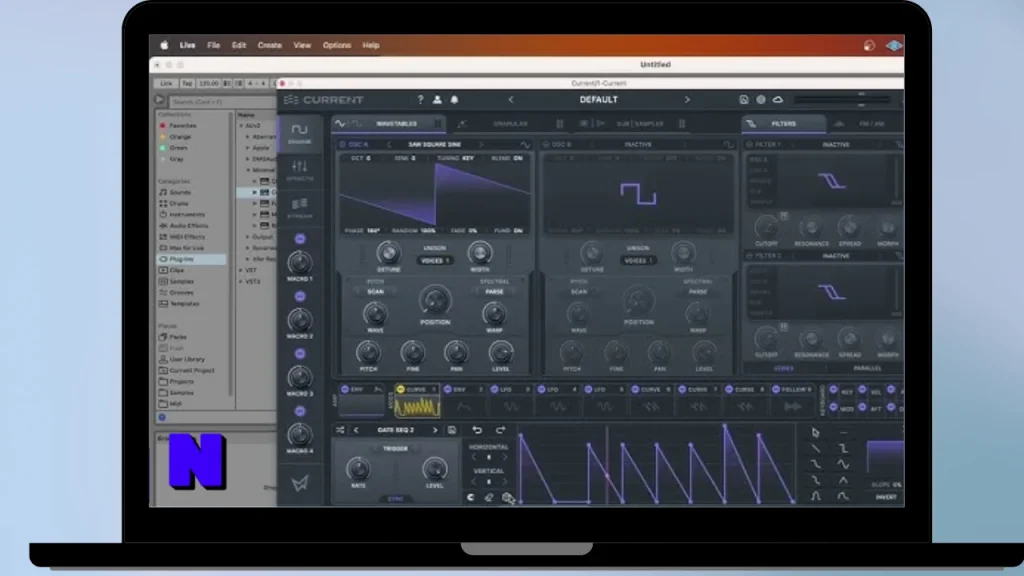
Task: Toggle the LFO 3 modulator on
Action: 494,389
